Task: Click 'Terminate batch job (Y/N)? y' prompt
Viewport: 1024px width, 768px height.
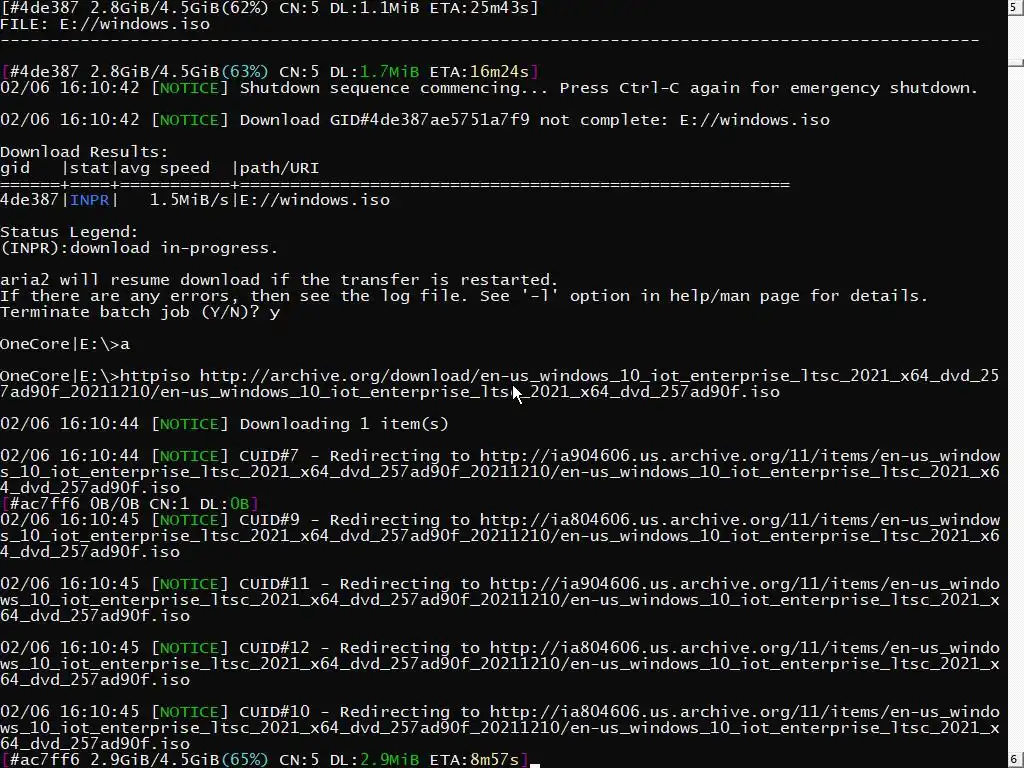Action: [140, 312]
